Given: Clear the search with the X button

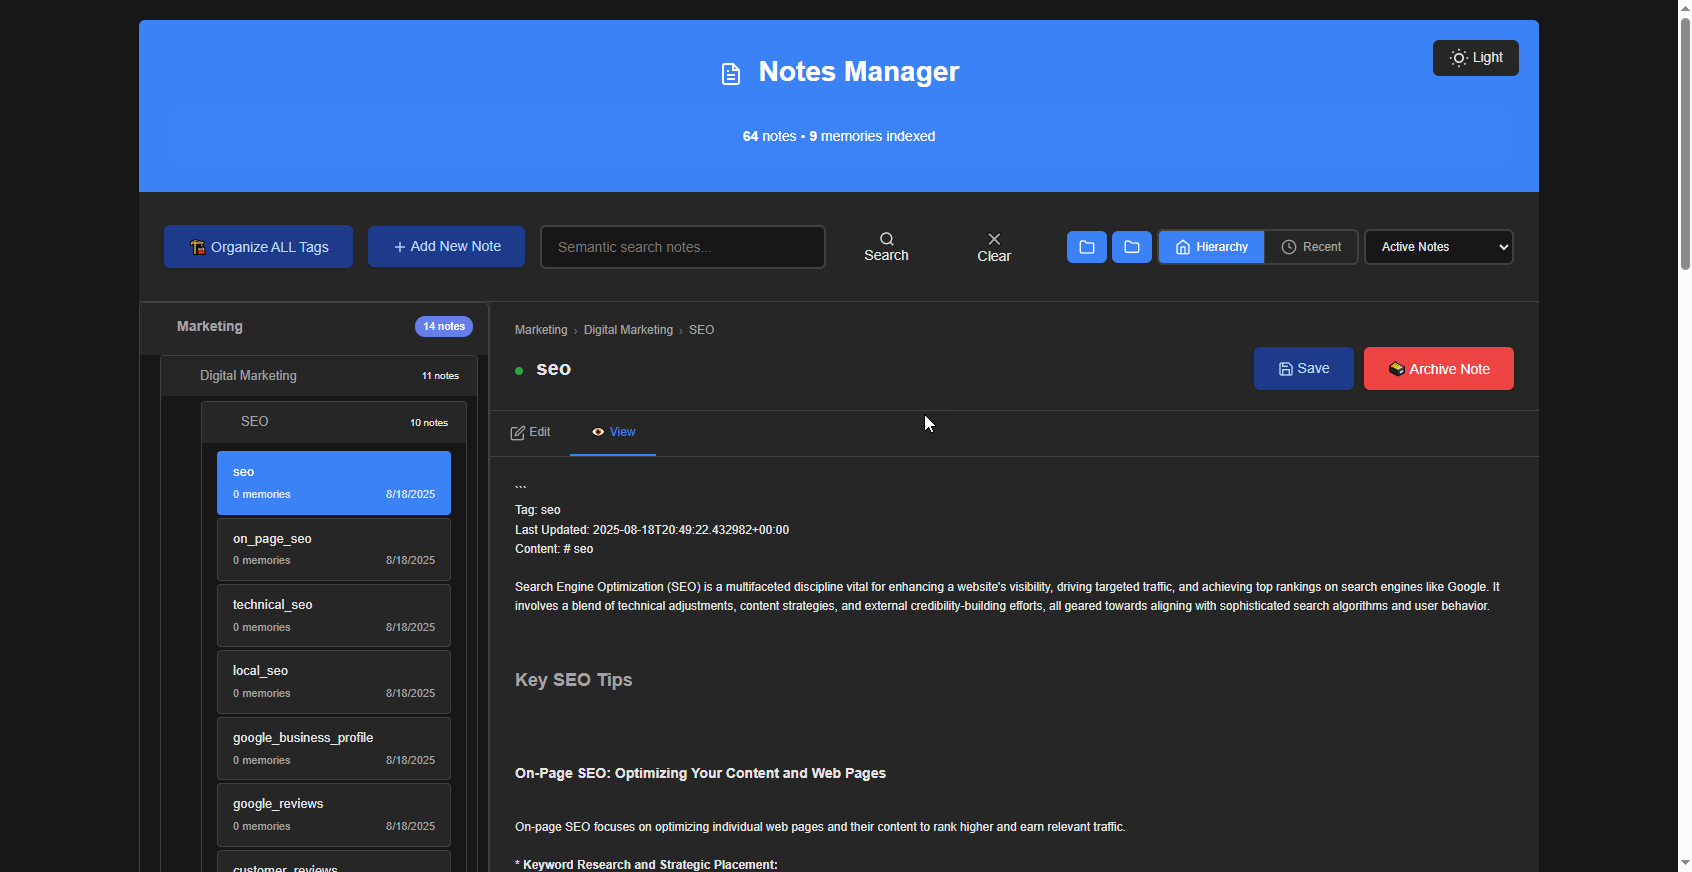Looking at the screenshot, I should (x=993, y=247).
